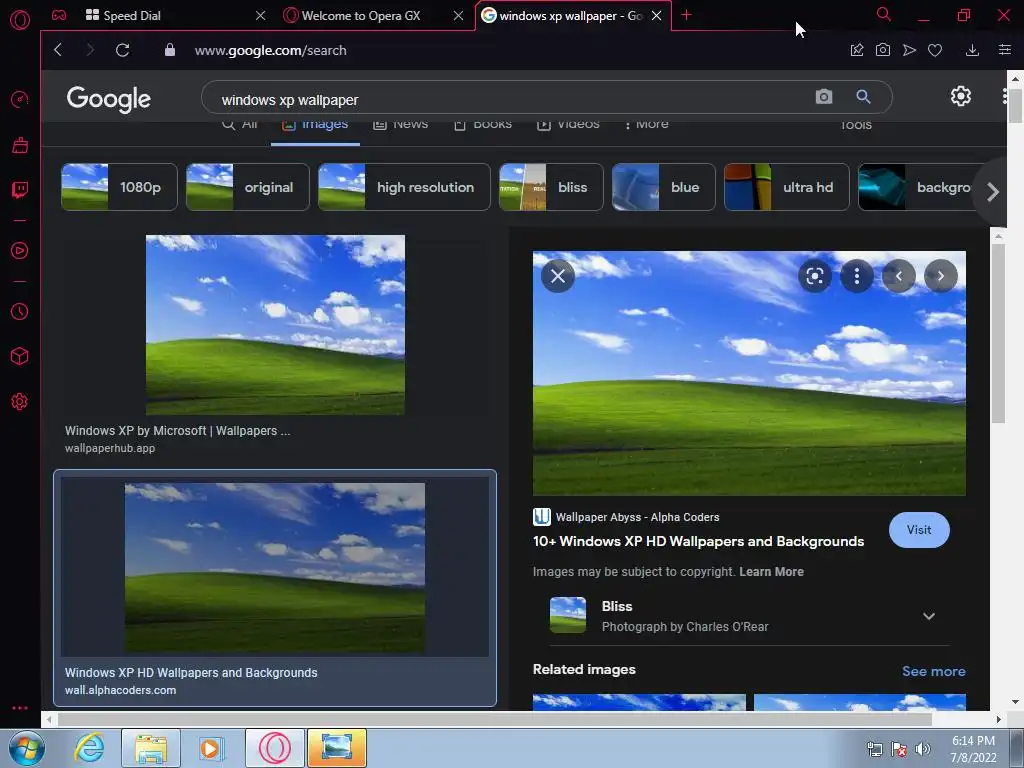Select the Images search tab
This screenshot has height=768, width=1024.
[x=315, y=126]
